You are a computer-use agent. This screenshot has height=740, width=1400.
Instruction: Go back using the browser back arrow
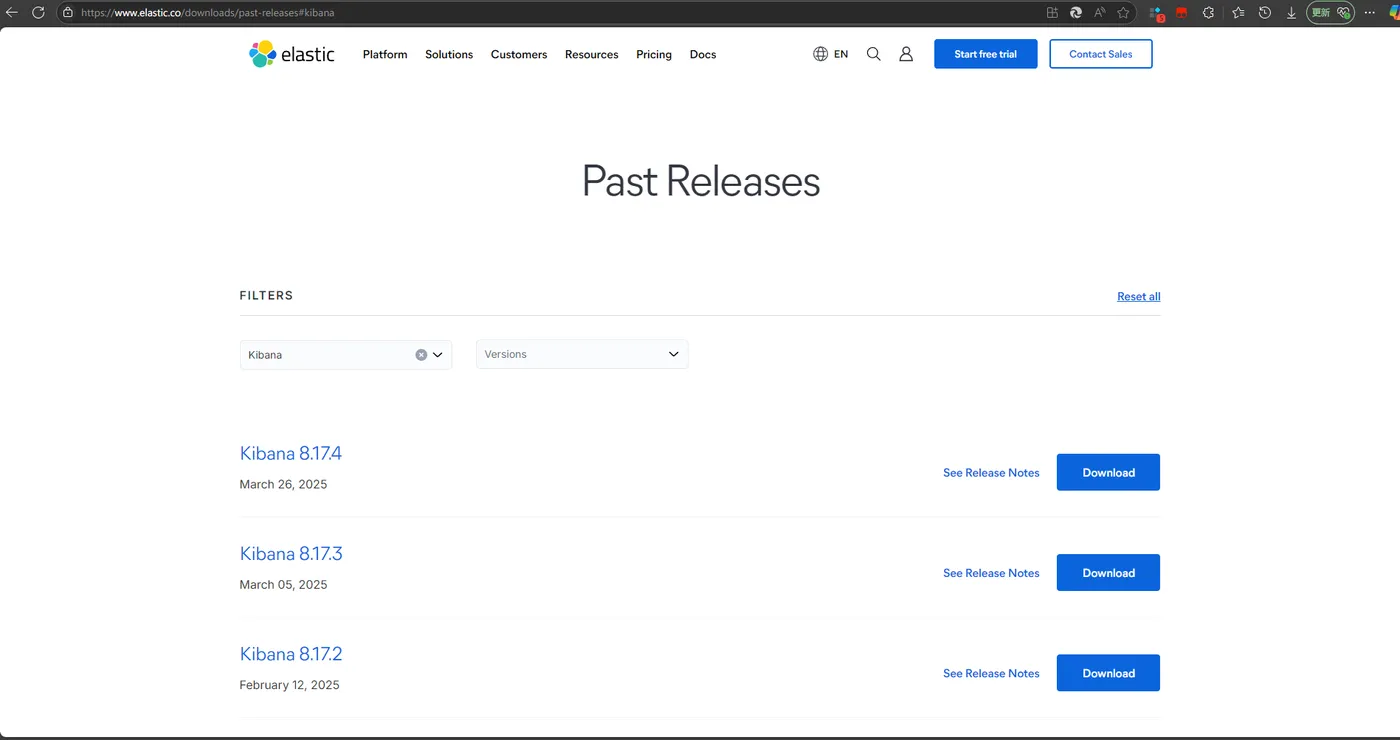click(x=12, y=13)
